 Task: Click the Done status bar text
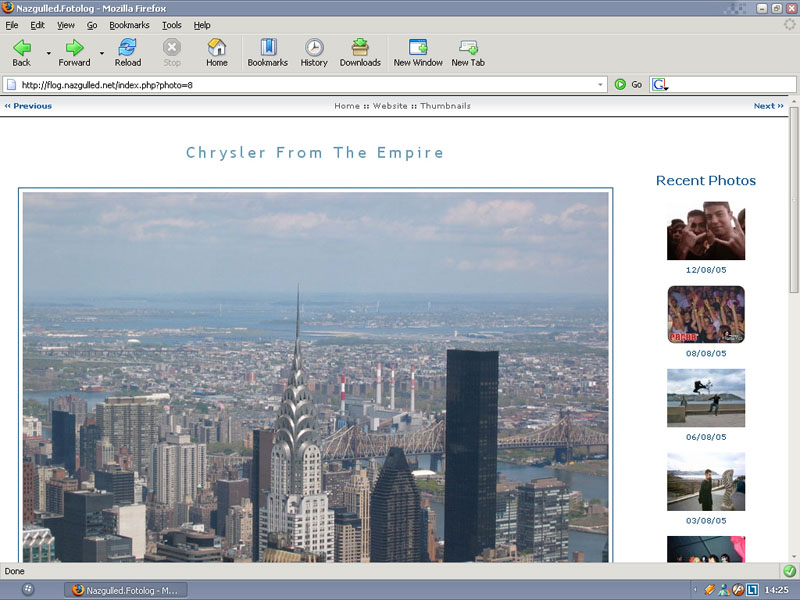point(14,571)
